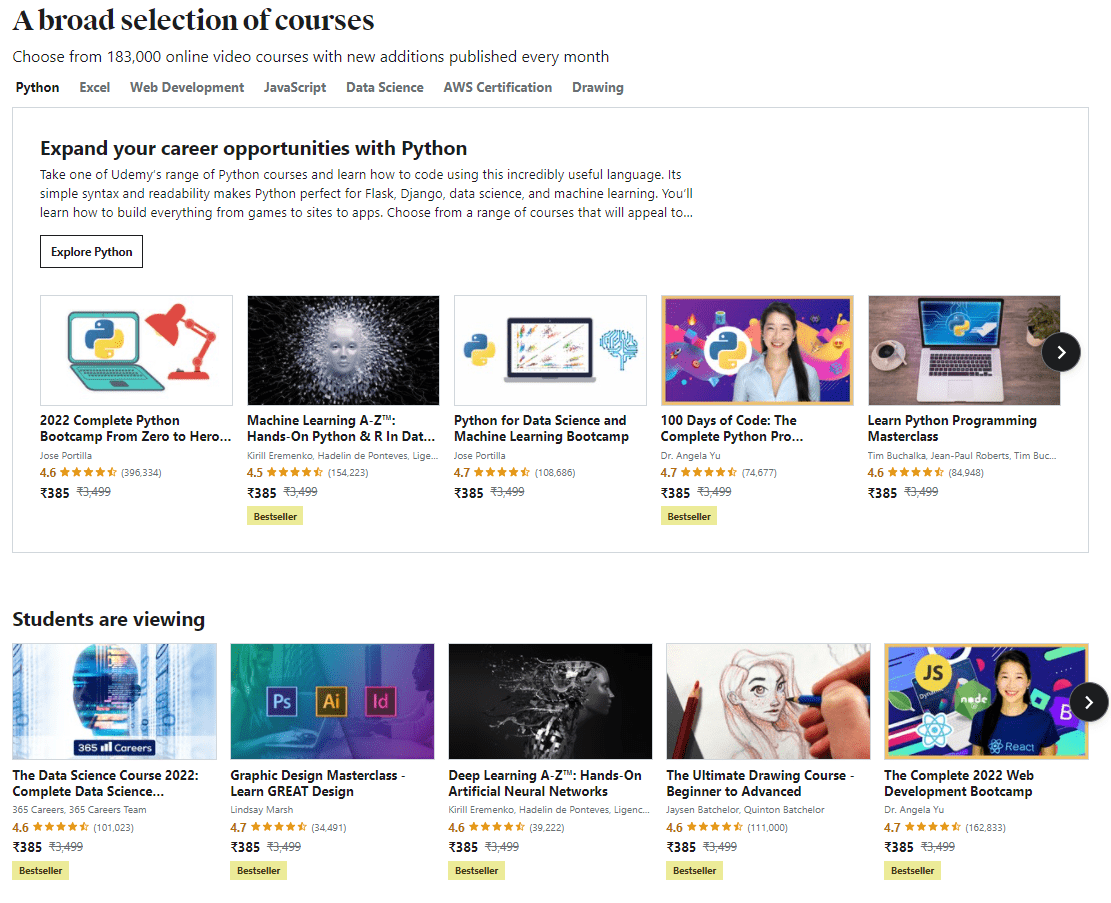The width and height of the screenshot is (1111, 903).
Task: Click the Ultimate Drawing Course thumbnail
Action: click(767, 701)
